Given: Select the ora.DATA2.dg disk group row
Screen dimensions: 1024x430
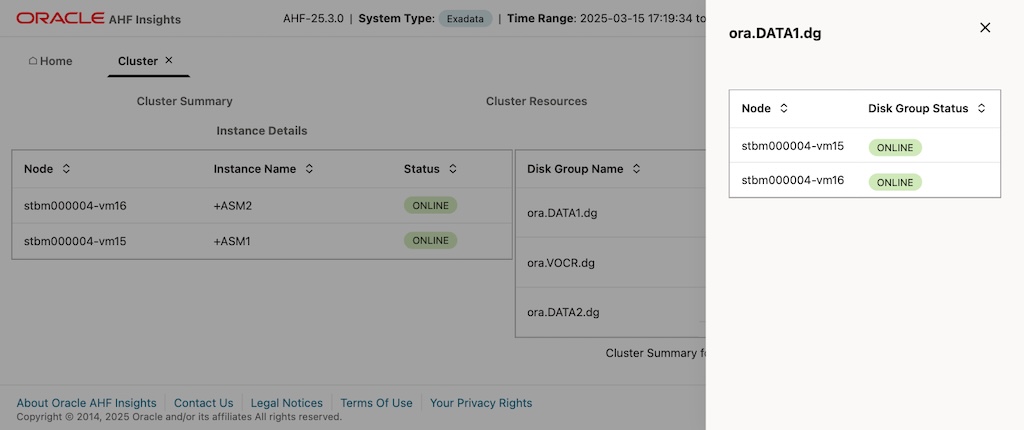Looking at the screenshot, I should click(x=563, y=312).
